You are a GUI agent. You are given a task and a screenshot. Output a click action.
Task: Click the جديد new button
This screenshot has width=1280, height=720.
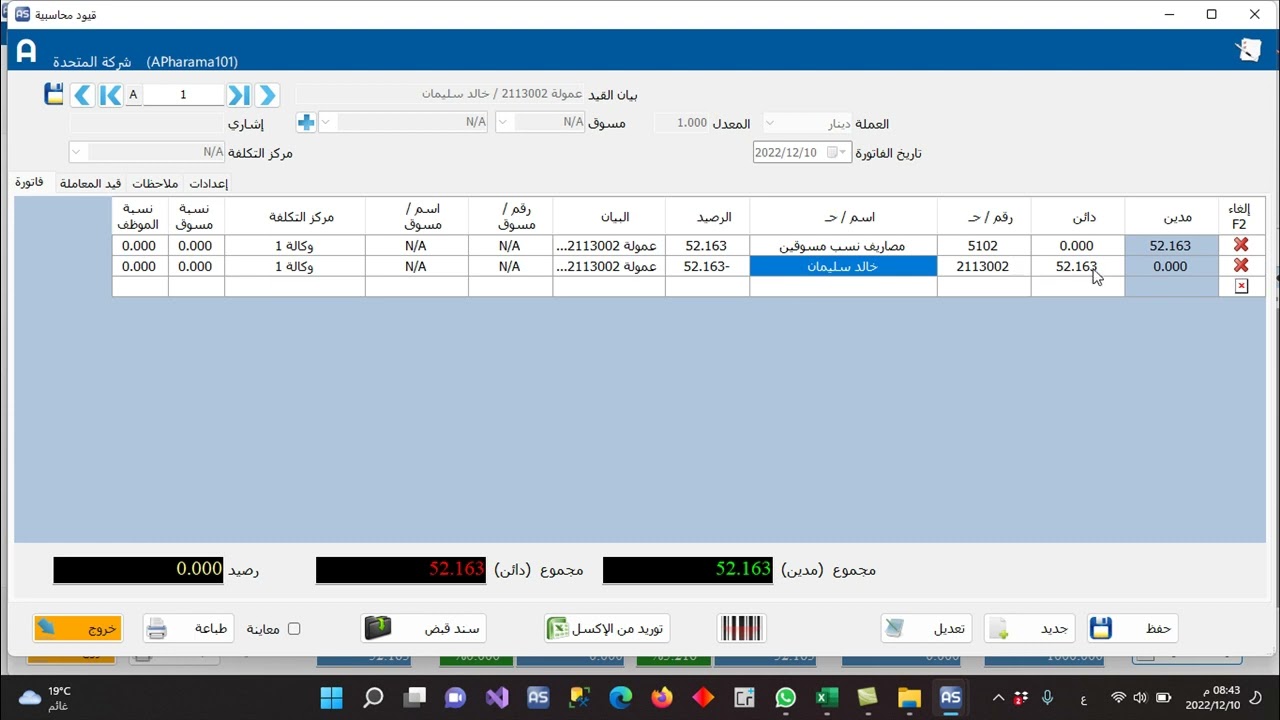[x=1029, y=628]
